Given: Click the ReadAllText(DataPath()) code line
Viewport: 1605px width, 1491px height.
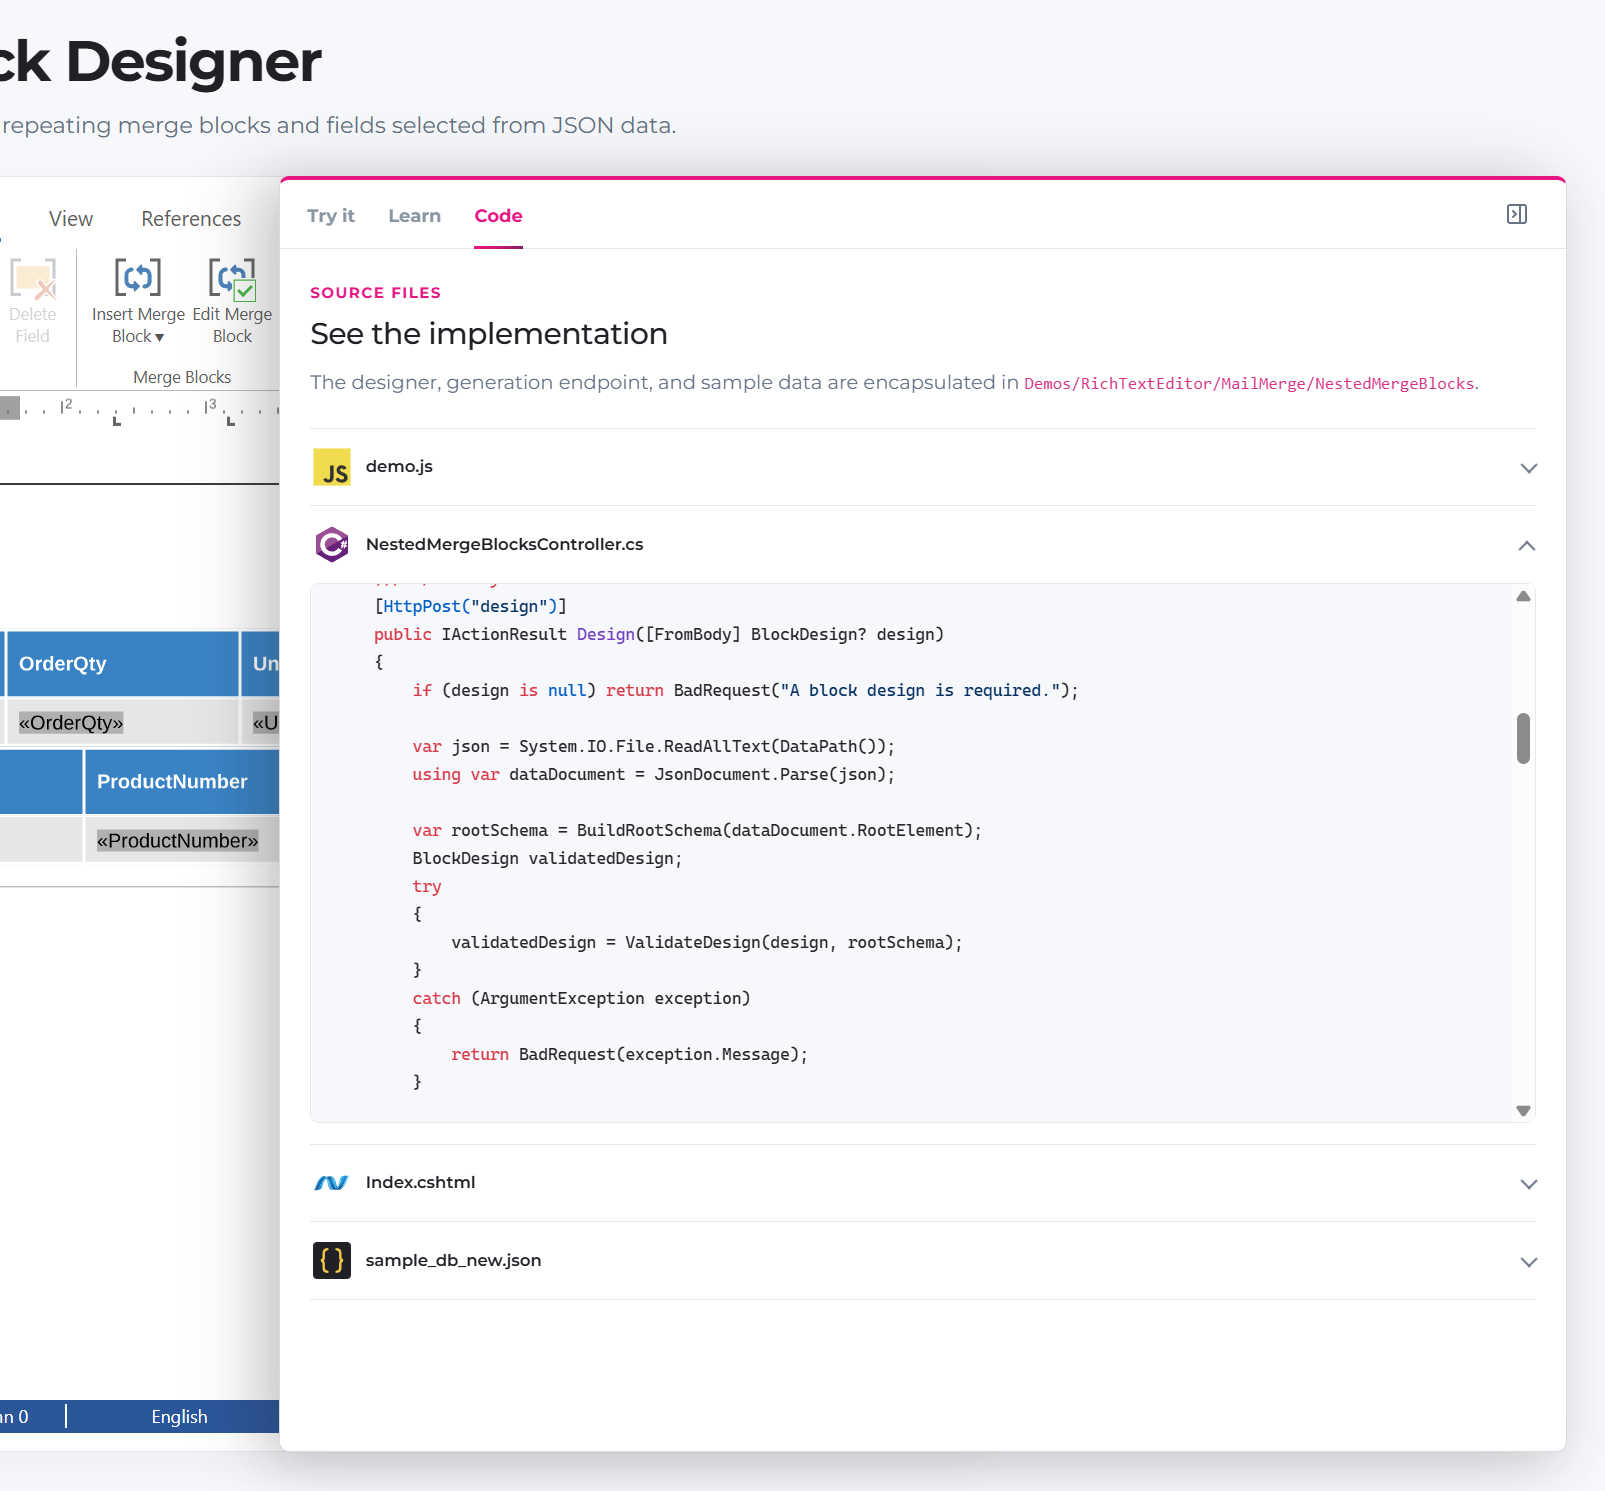Looking at the screenshot, I should coord(653,747).
